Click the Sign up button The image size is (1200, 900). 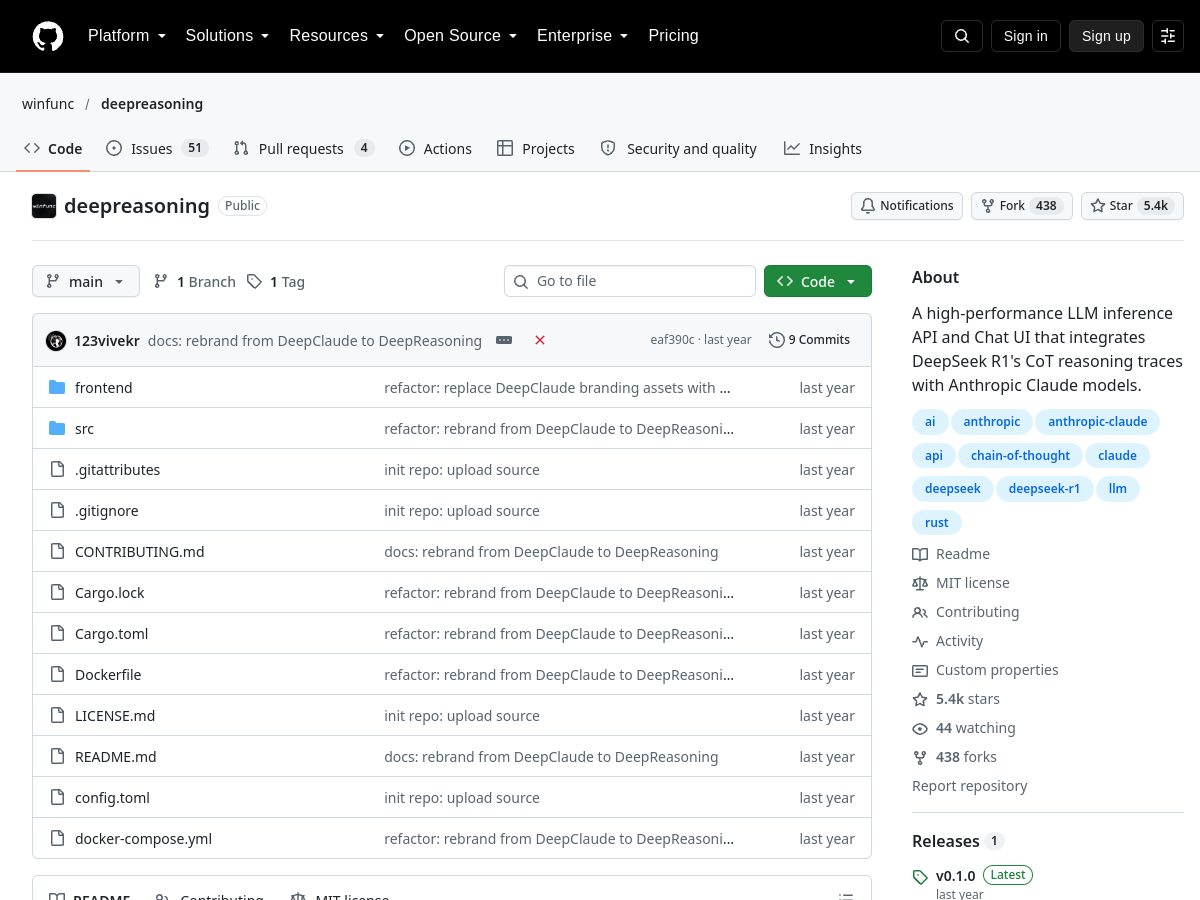click(x=1106, y=36)
